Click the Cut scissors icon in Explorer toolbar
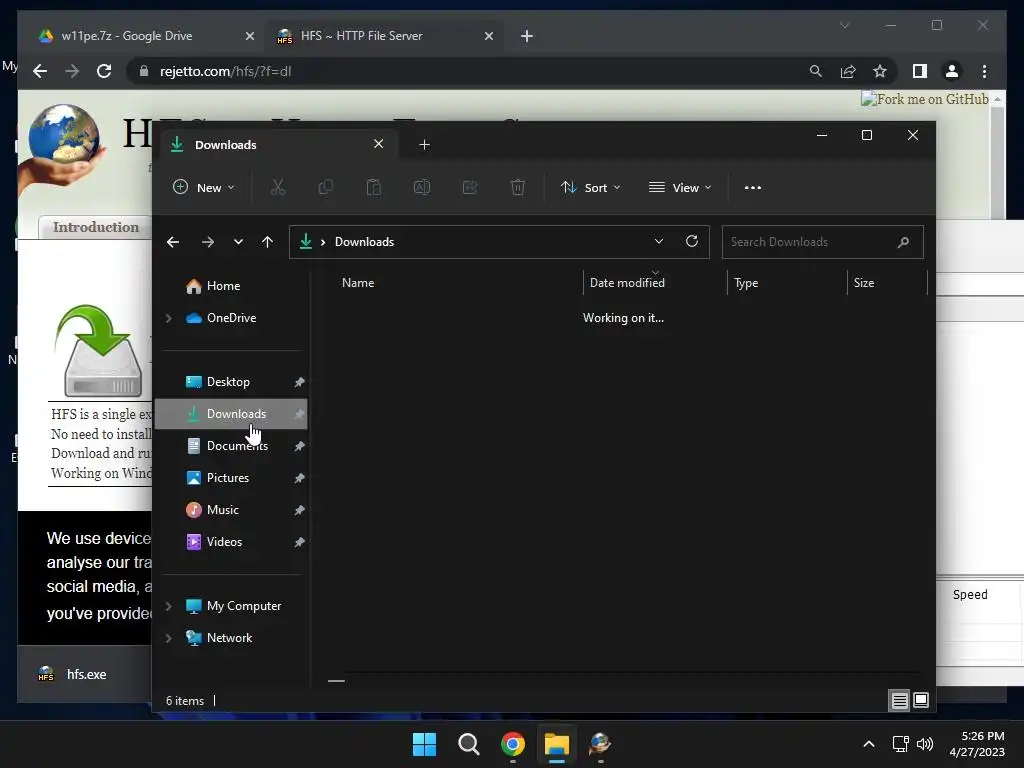 pos(278,187)
